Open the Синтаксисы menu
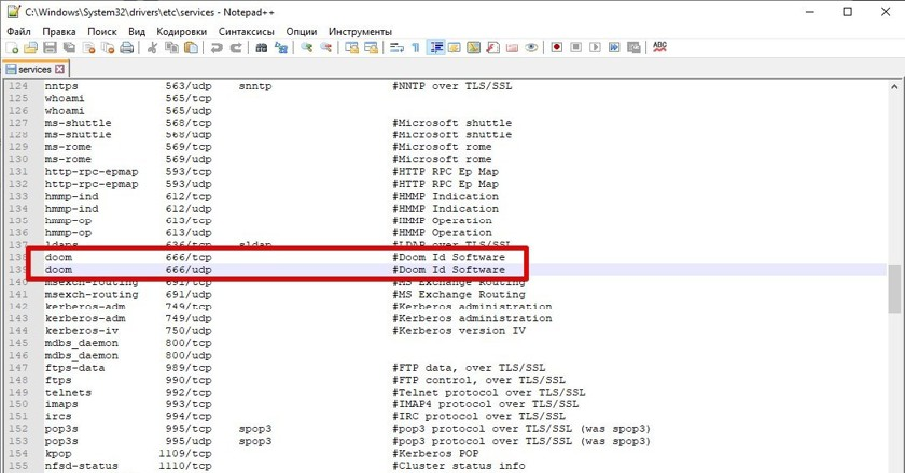This screenshot has width=907, height=473. (x=246, y=31)
